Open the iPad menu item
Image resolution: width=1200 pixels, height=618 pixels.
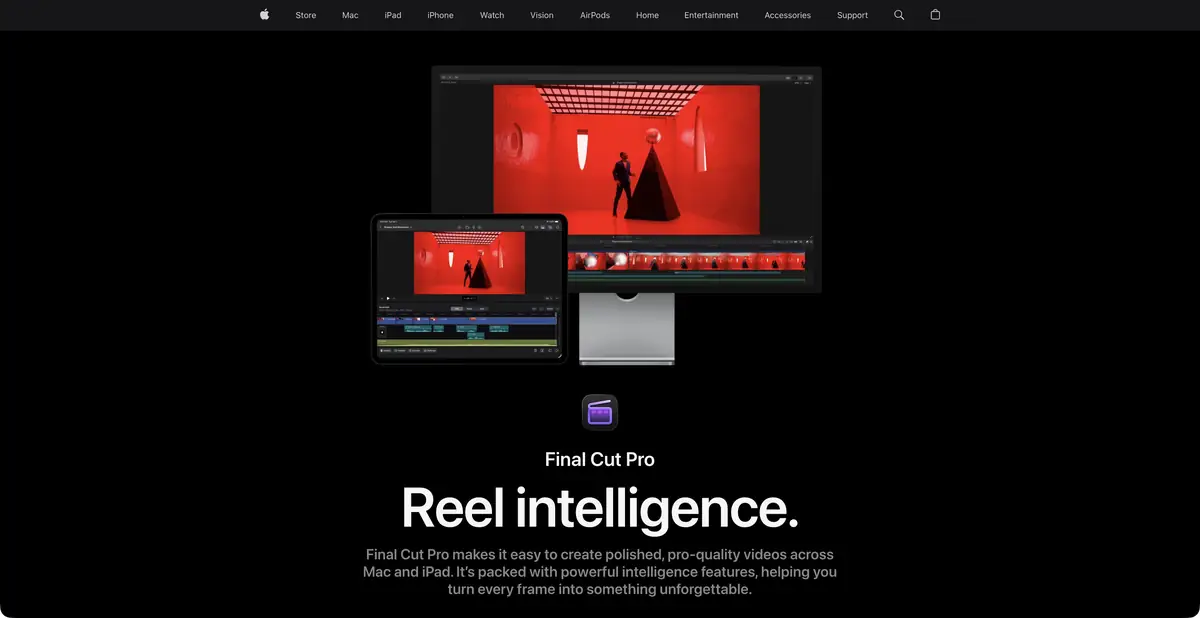pyautogui.click(x=393, y=15)
